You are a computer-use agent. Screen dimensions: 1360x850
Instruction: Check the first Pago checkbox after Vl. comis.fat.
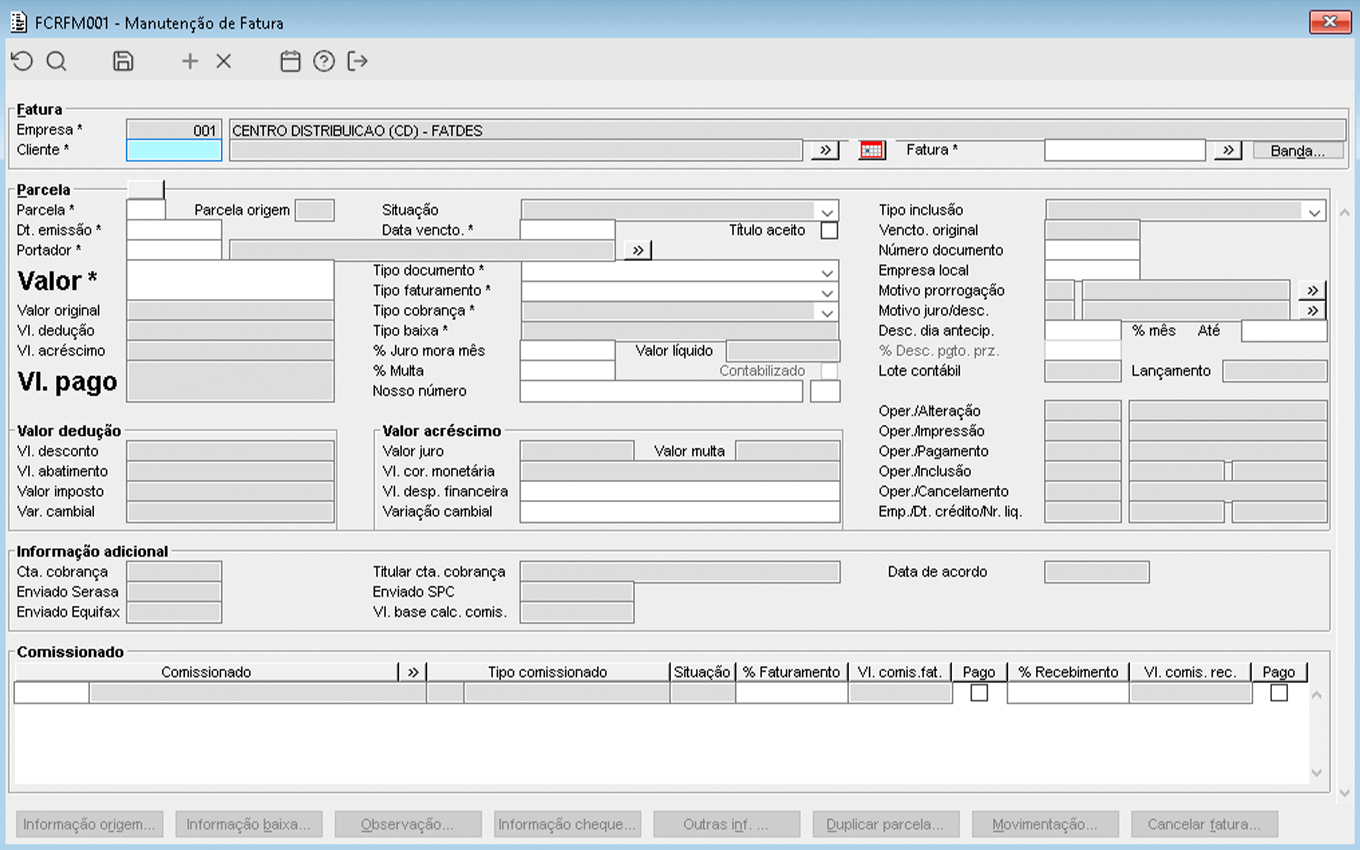tap(979, 692)
